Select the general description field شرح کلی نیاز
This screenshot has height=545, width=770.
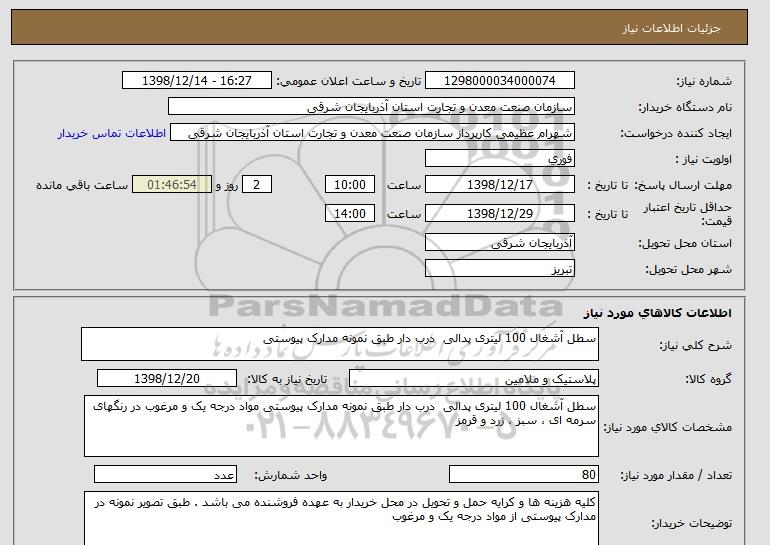340,344
